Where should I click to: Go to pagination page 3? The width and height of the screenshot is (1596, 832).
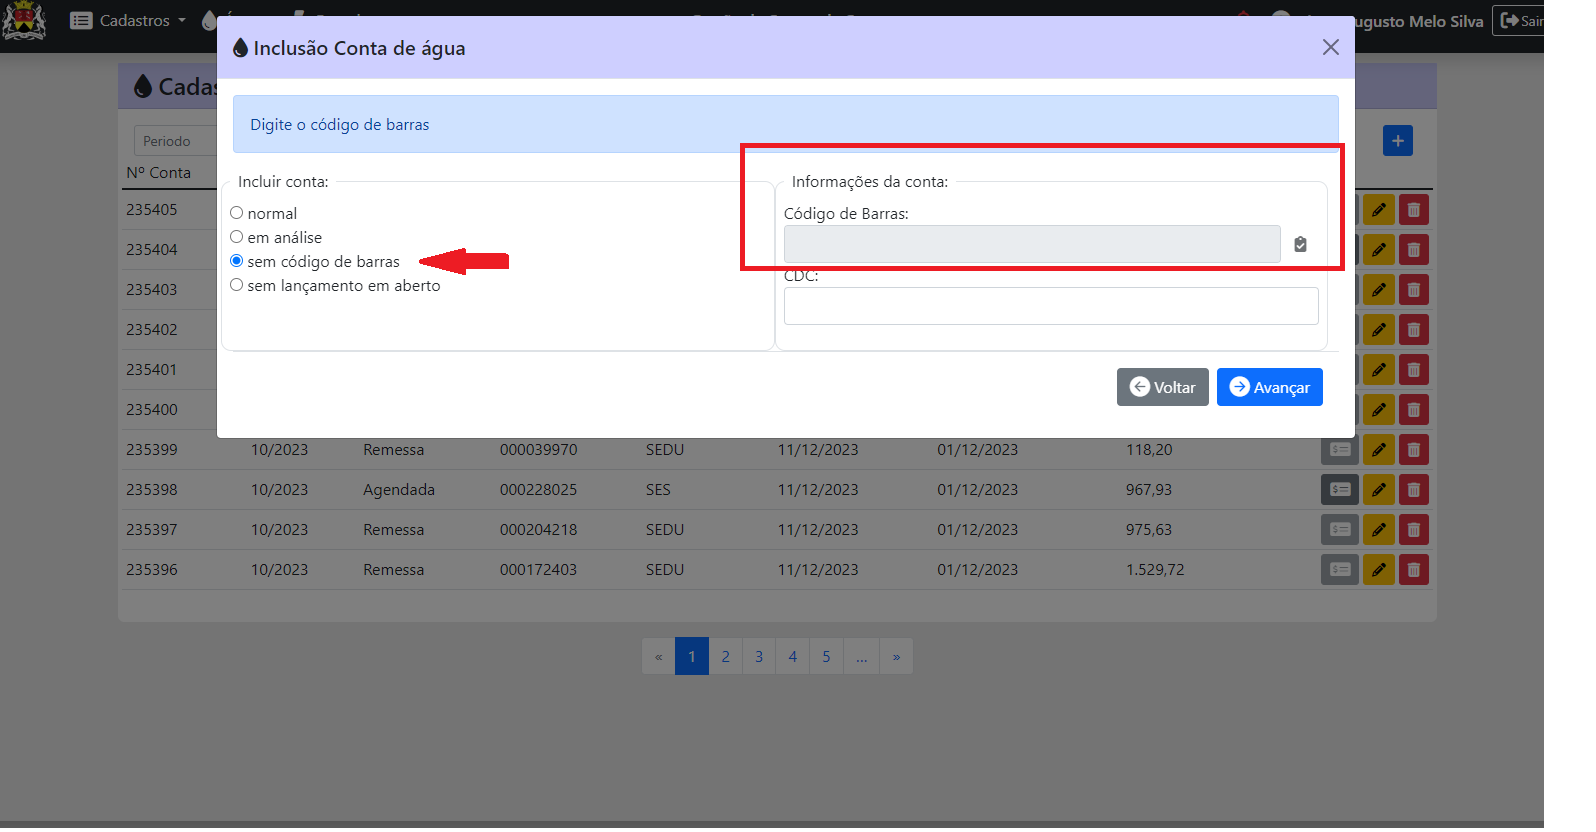coord(759,656)
